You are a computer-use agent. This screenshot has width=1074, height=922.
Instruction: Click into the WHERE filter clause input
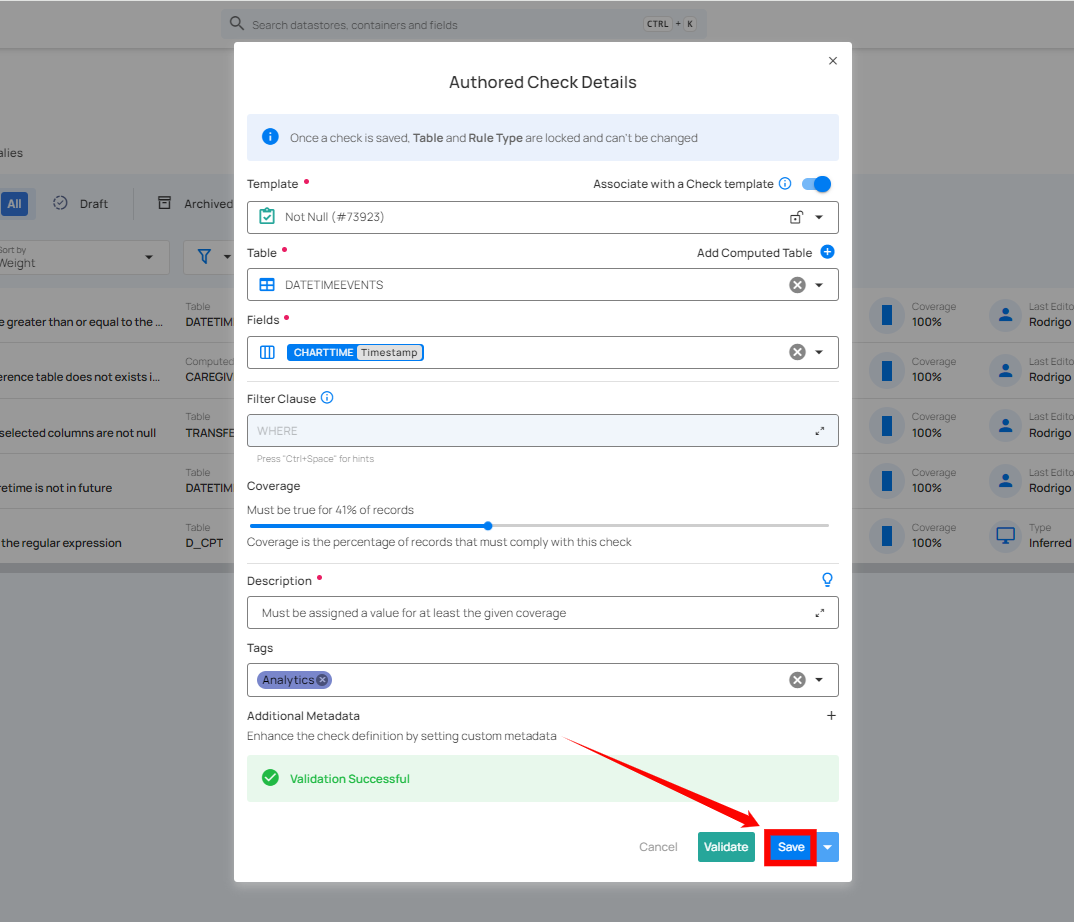(x=542, y=431)
